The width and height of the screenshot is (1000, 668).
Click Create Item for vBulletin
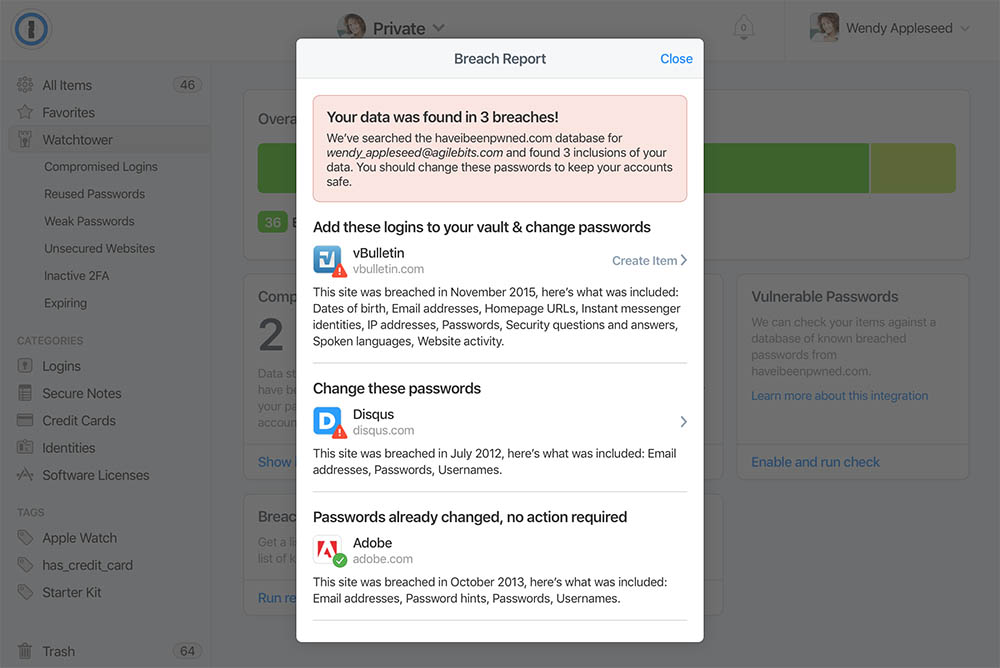pos(649,260)
